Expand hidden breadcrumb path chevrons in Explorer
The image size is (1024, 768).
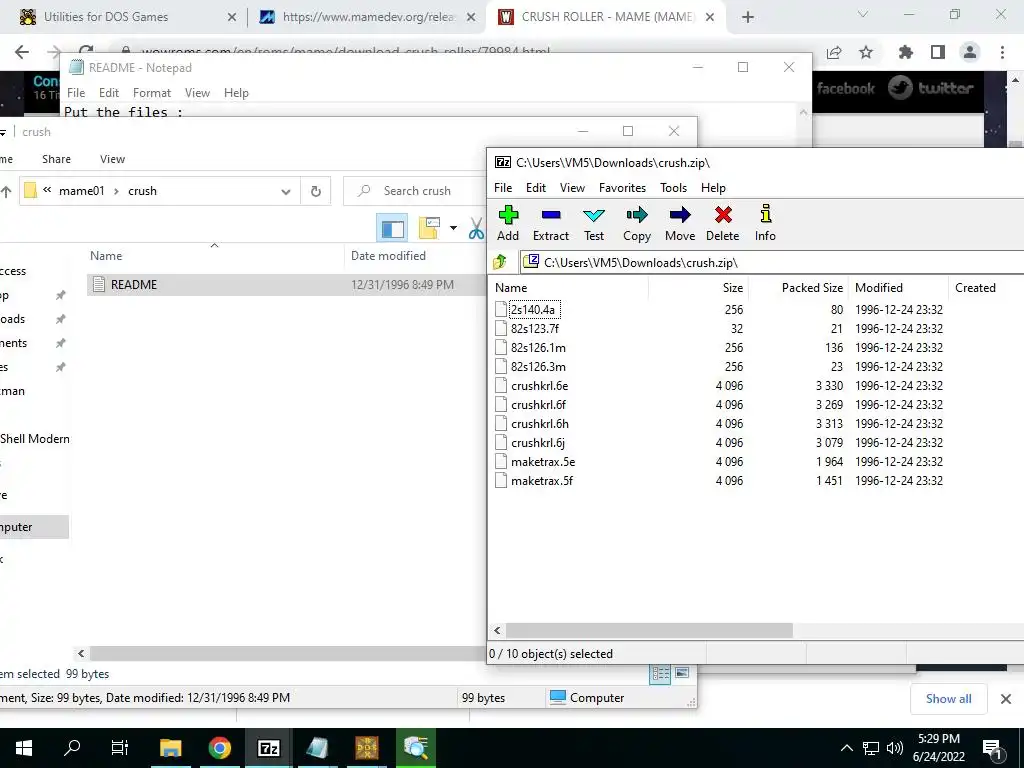point(47,190)
